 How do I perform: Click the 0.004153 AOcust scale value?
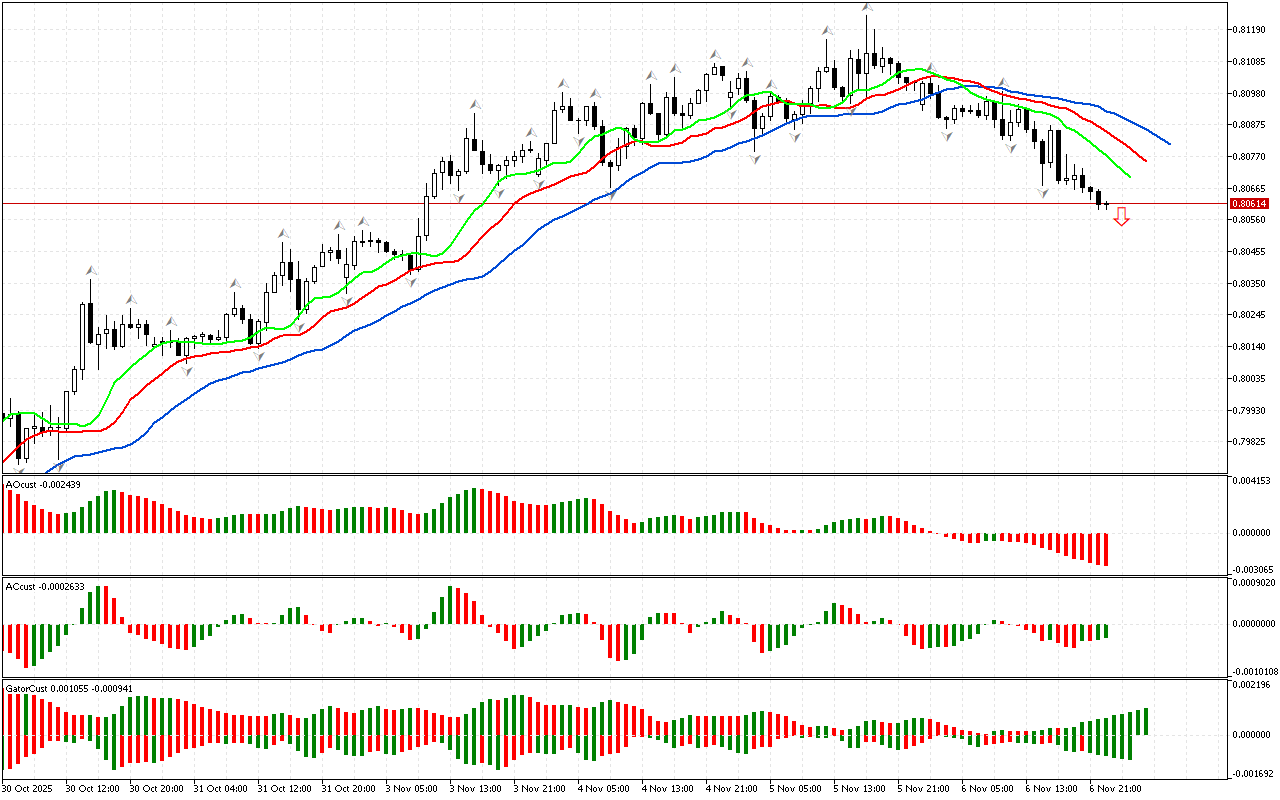pos(1251,481)
